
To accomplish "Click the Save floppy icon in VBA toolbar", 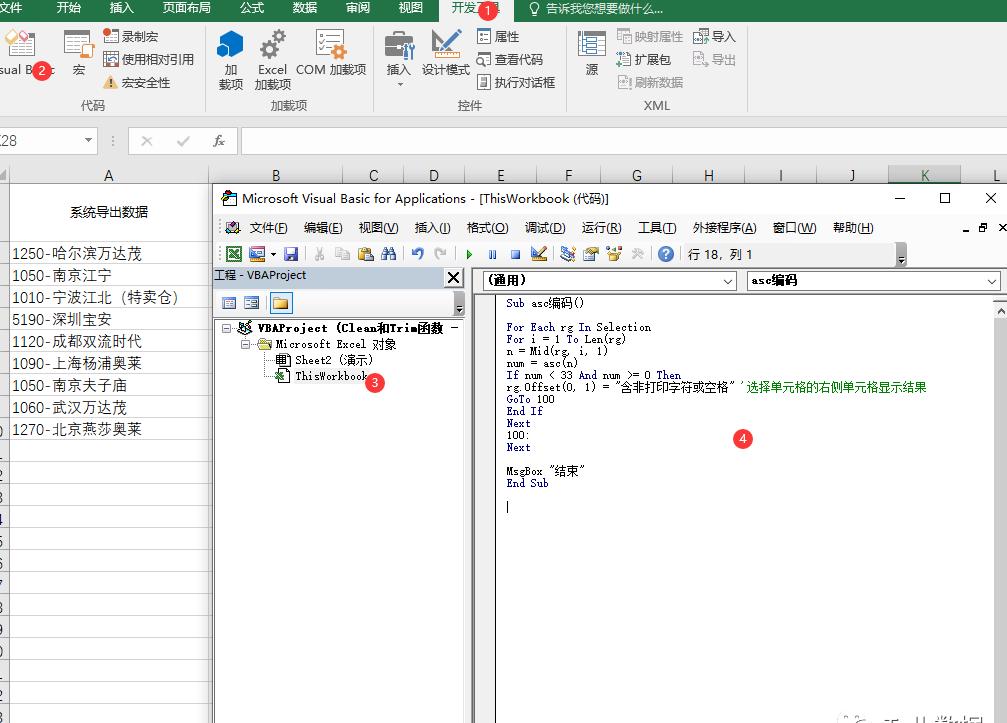I will pos(291,254).
